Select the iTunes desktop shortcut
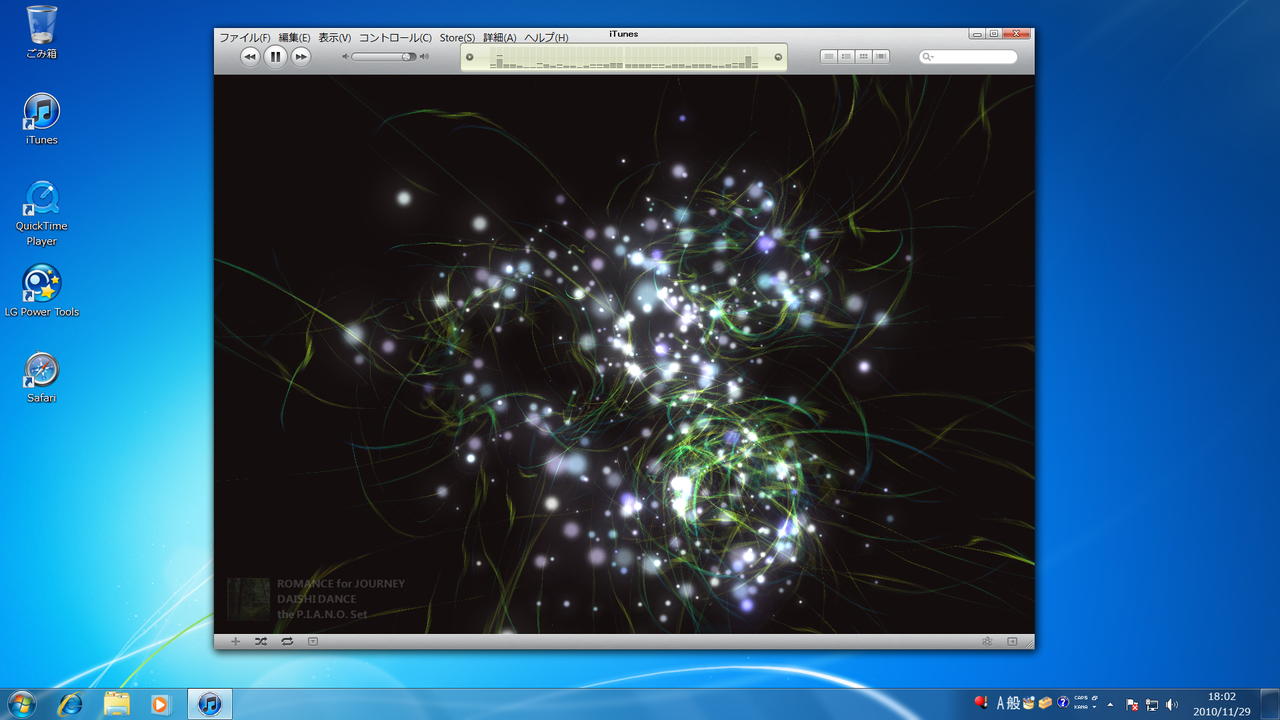Image resolution: width=1280 pixels, height=720 pixels. tap(42, 119)
